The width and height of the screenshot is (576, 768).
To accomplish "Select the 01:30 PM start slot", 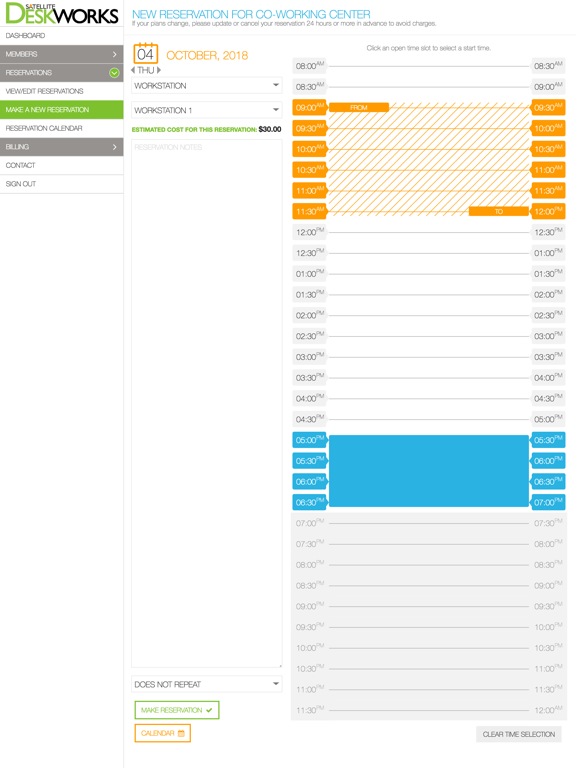I will click(310, 294).
